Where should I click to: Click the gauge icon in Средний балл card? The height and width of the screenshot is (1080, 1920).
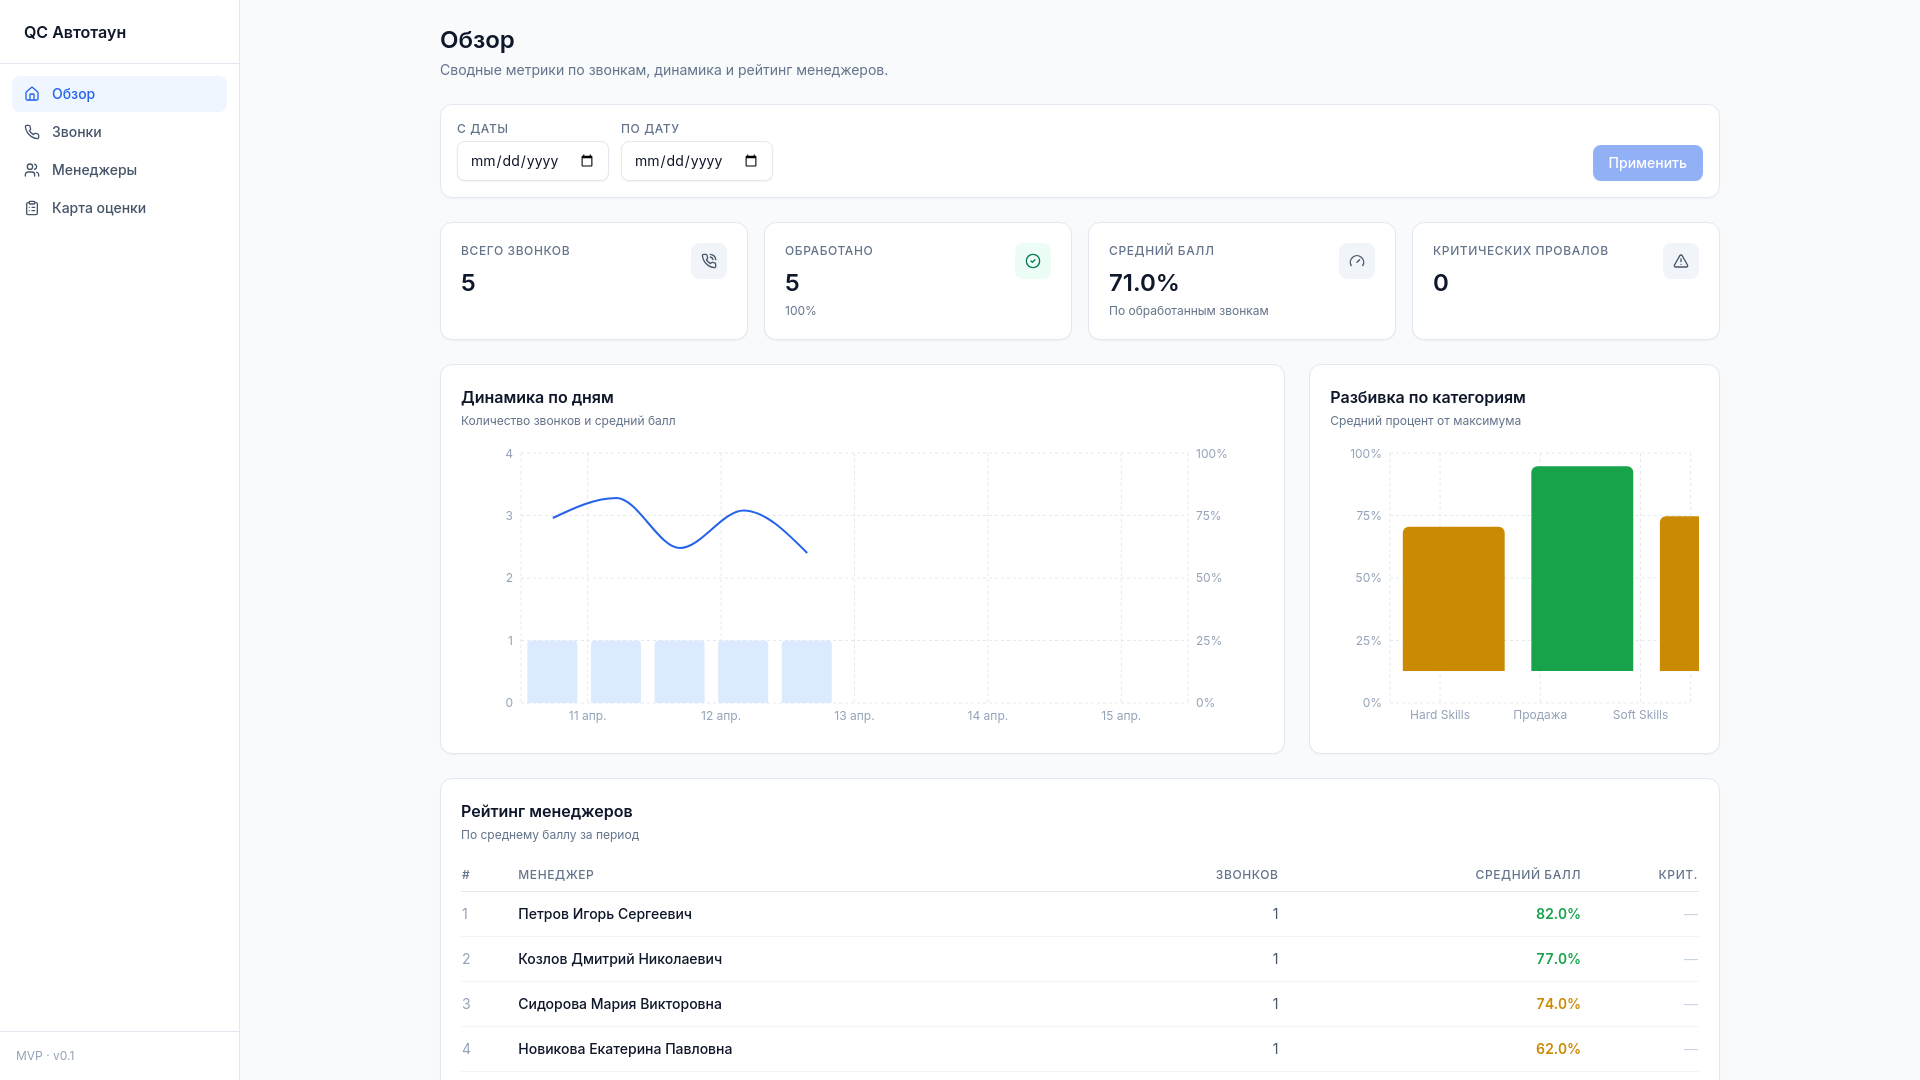(x=1356, y=261)
